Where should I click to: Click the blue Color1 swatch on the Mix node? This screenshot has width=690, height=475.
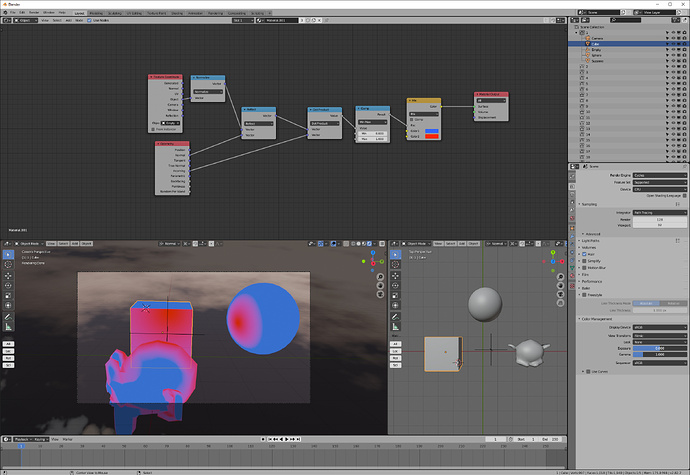432,131
